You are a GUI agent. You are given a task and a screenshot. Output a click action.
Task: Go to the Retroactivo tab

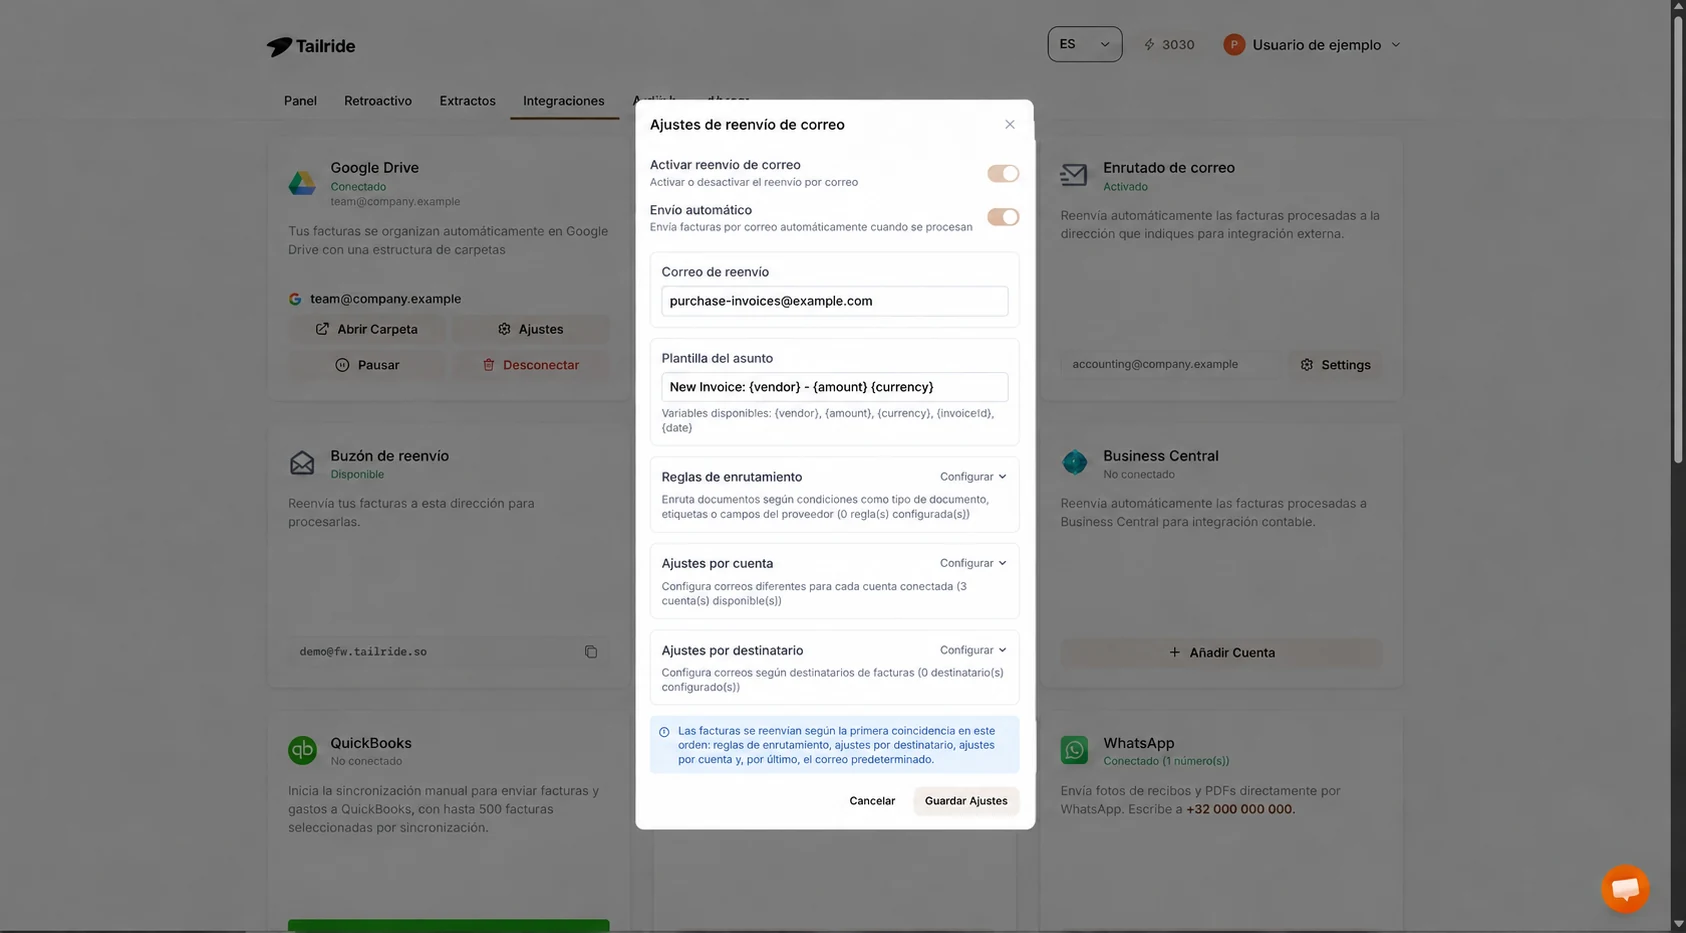(x=378, y=101)
